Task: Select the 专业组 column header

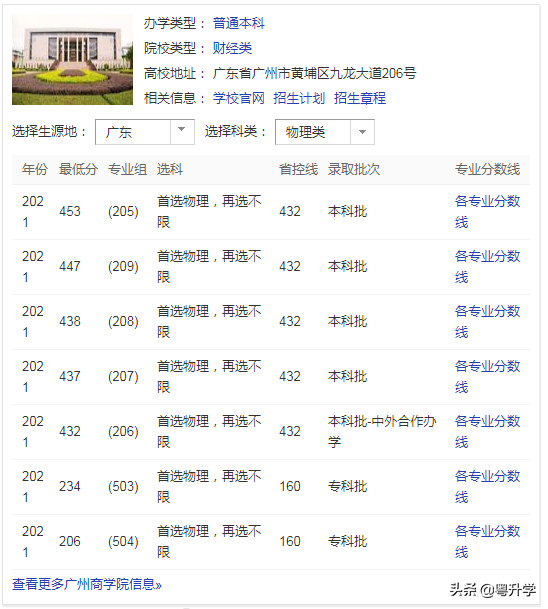Action: [127, 169]
